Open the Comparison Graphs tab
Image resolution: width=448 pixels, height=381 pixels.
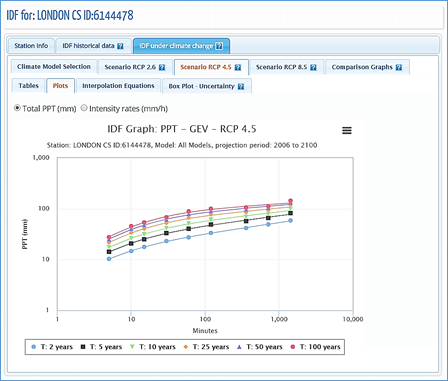(367, 67)
